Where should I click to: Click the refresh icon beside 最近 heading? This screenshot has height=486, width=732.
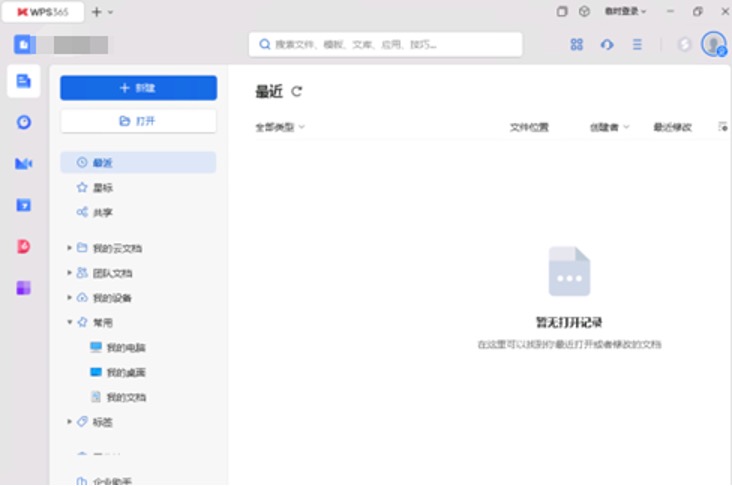point(297,92)
